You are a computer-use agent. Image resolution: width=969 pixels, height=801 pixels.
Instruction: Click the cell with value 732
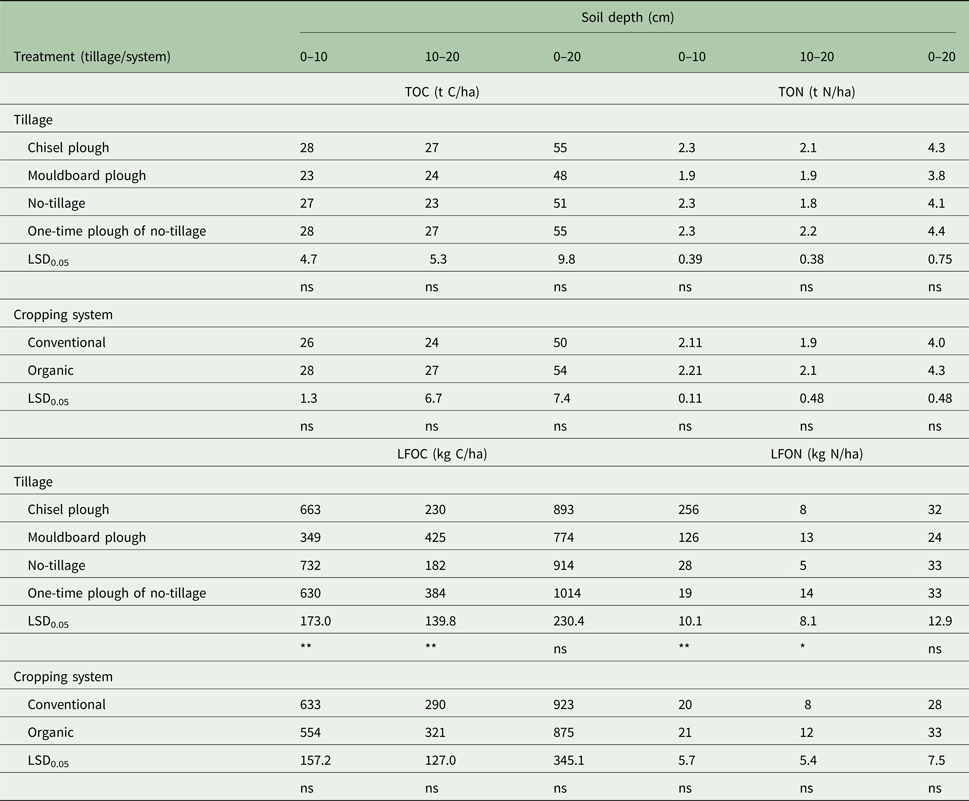310,565
